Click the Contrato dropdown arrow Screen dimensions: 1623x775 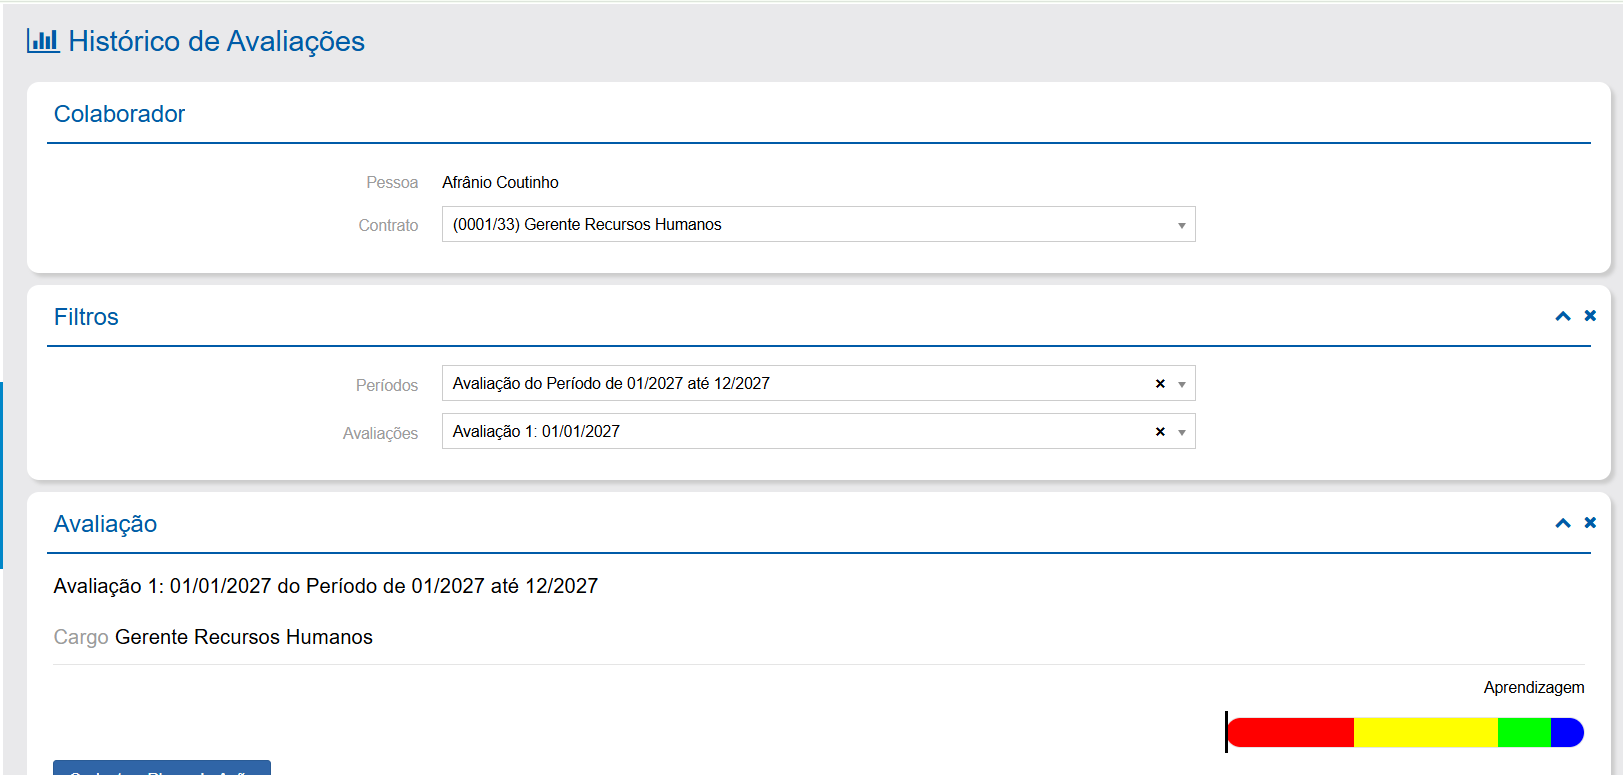coord(1181,225)
